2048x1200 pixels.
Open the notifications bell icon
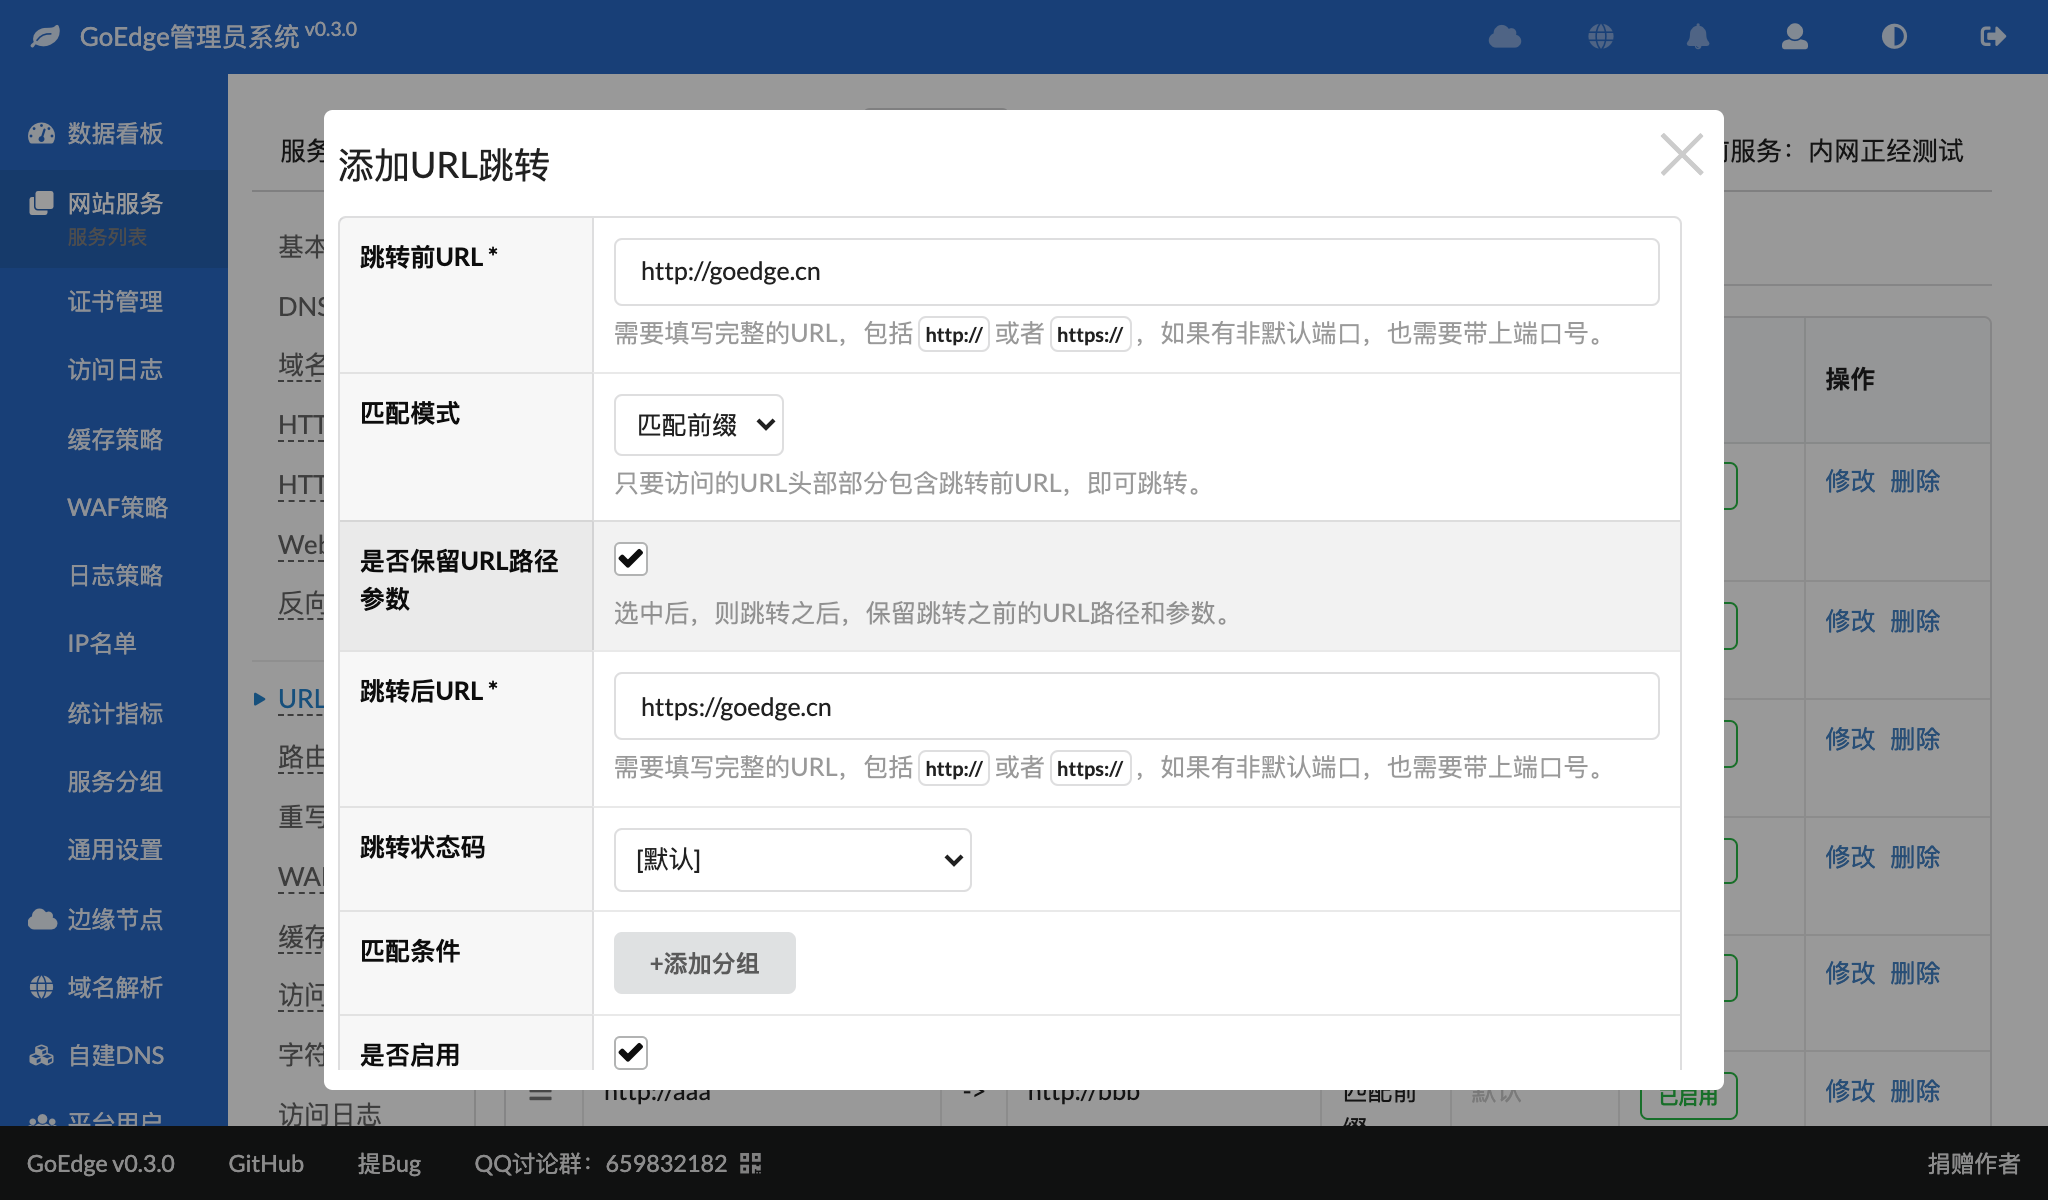(1698, 37)
